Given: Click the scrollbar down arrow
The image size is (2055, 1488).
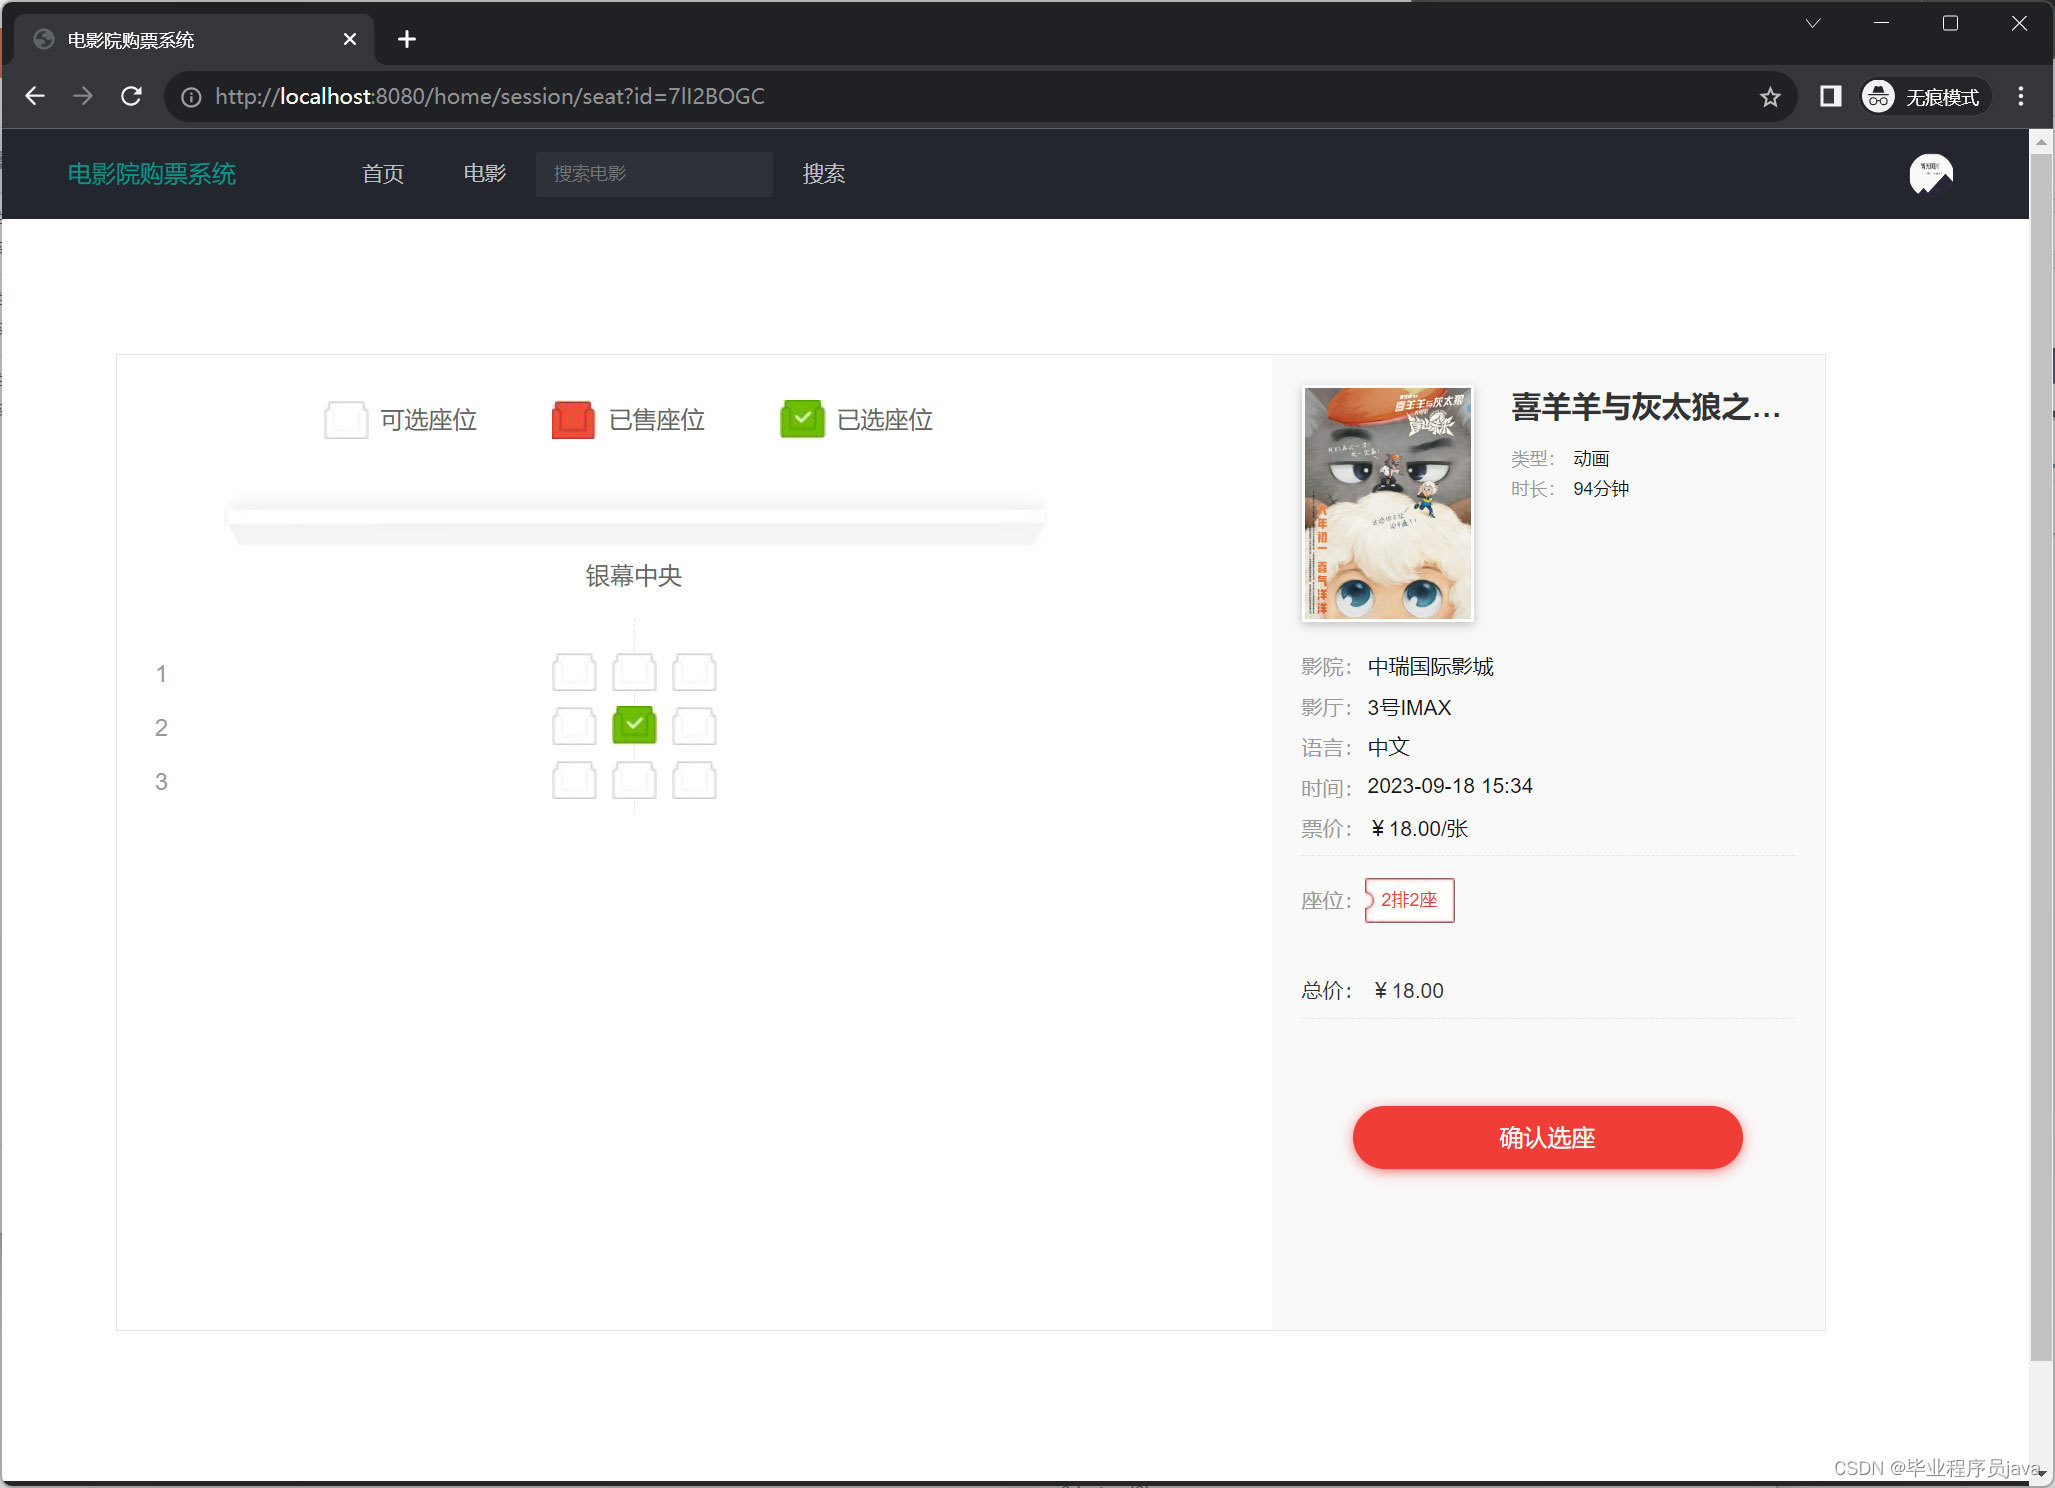Looking at the screenshot, I should pyautogui.click(x=2041, y=1472).
